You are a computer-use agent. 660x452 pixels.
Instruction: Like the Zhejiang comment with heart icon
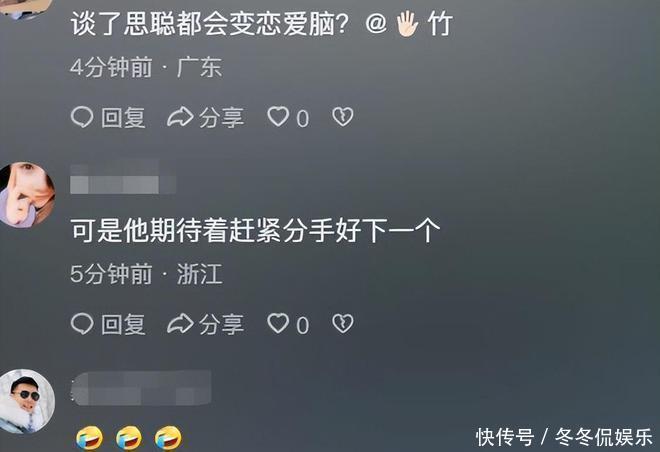coord(278,324)
